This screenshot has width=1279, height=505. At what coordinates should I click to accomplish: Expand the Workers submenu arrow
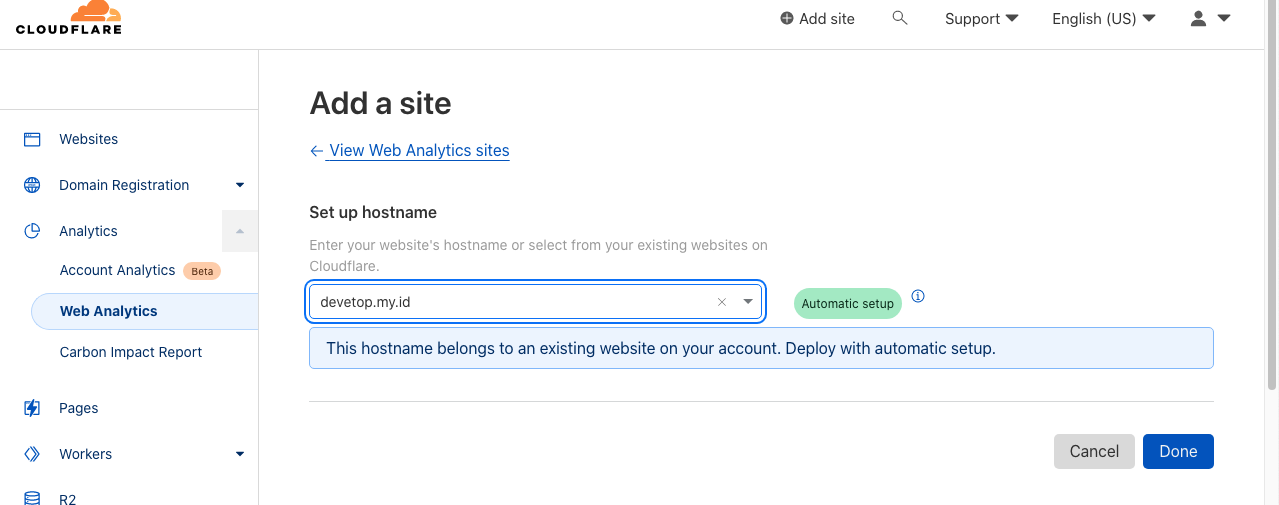(240, 454)
